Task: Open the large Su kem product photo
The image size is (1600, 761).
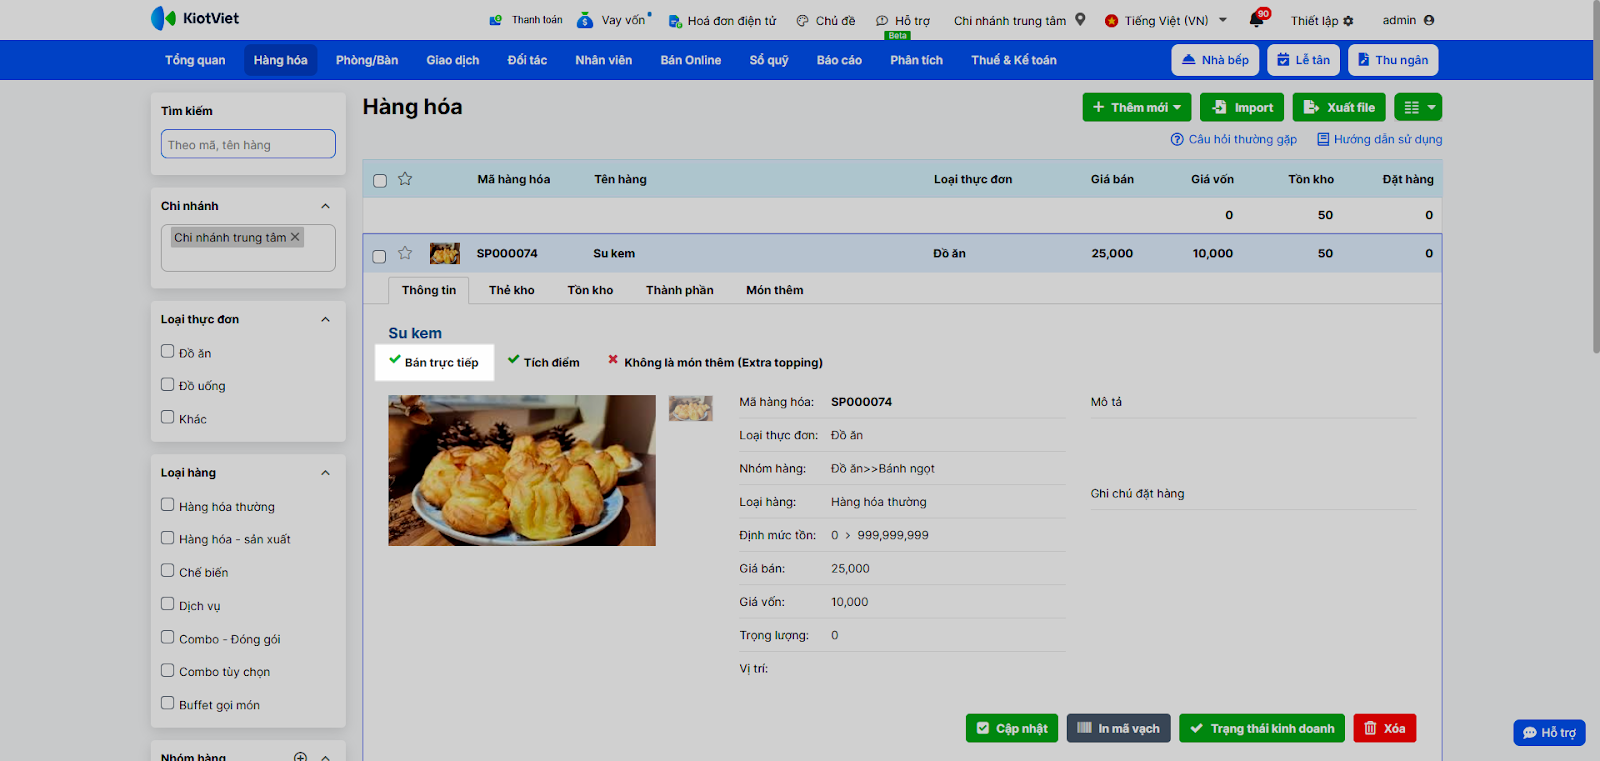Action: (x=522, y=470)
